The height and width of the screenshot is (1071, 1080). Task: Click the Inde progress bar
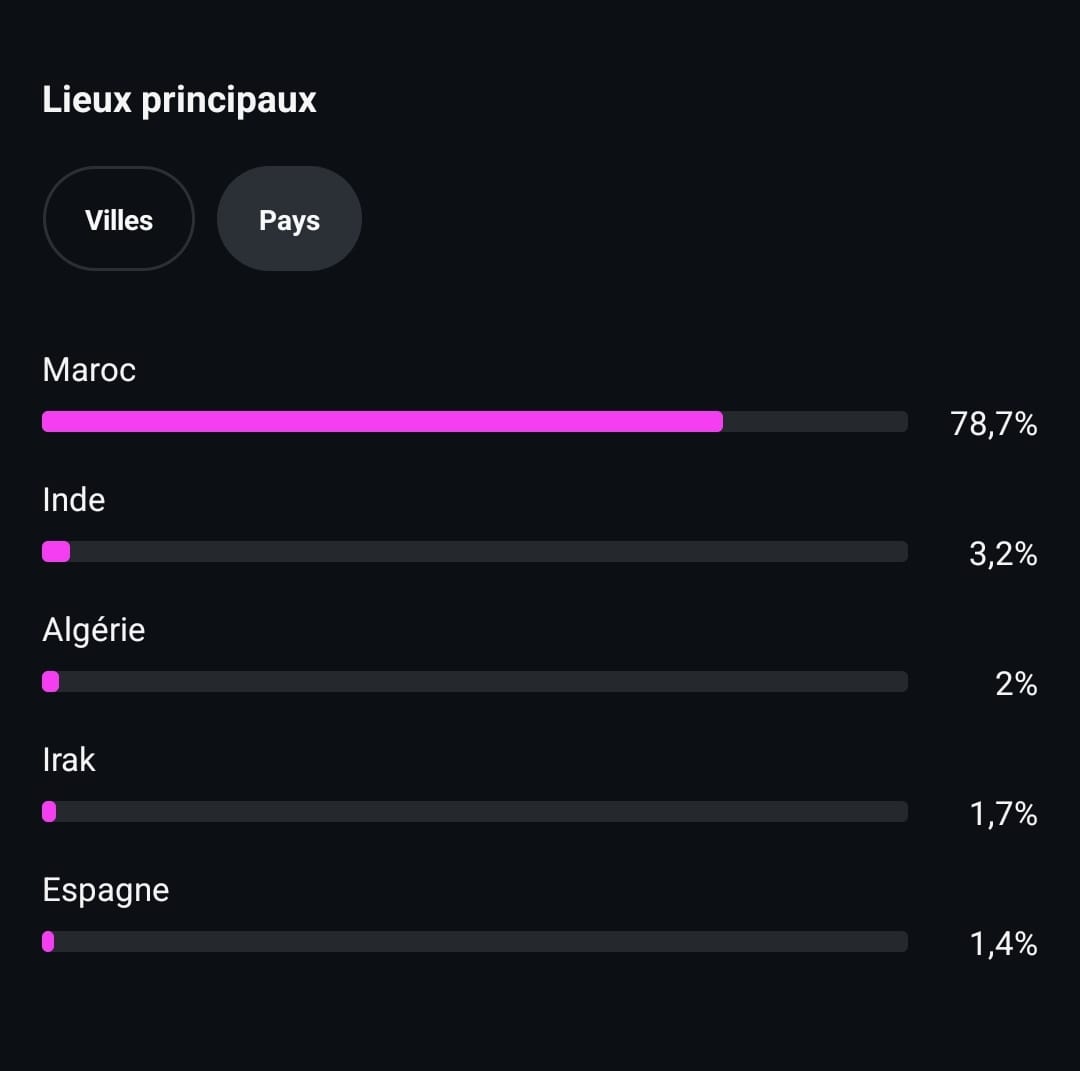tap(475, 552)
